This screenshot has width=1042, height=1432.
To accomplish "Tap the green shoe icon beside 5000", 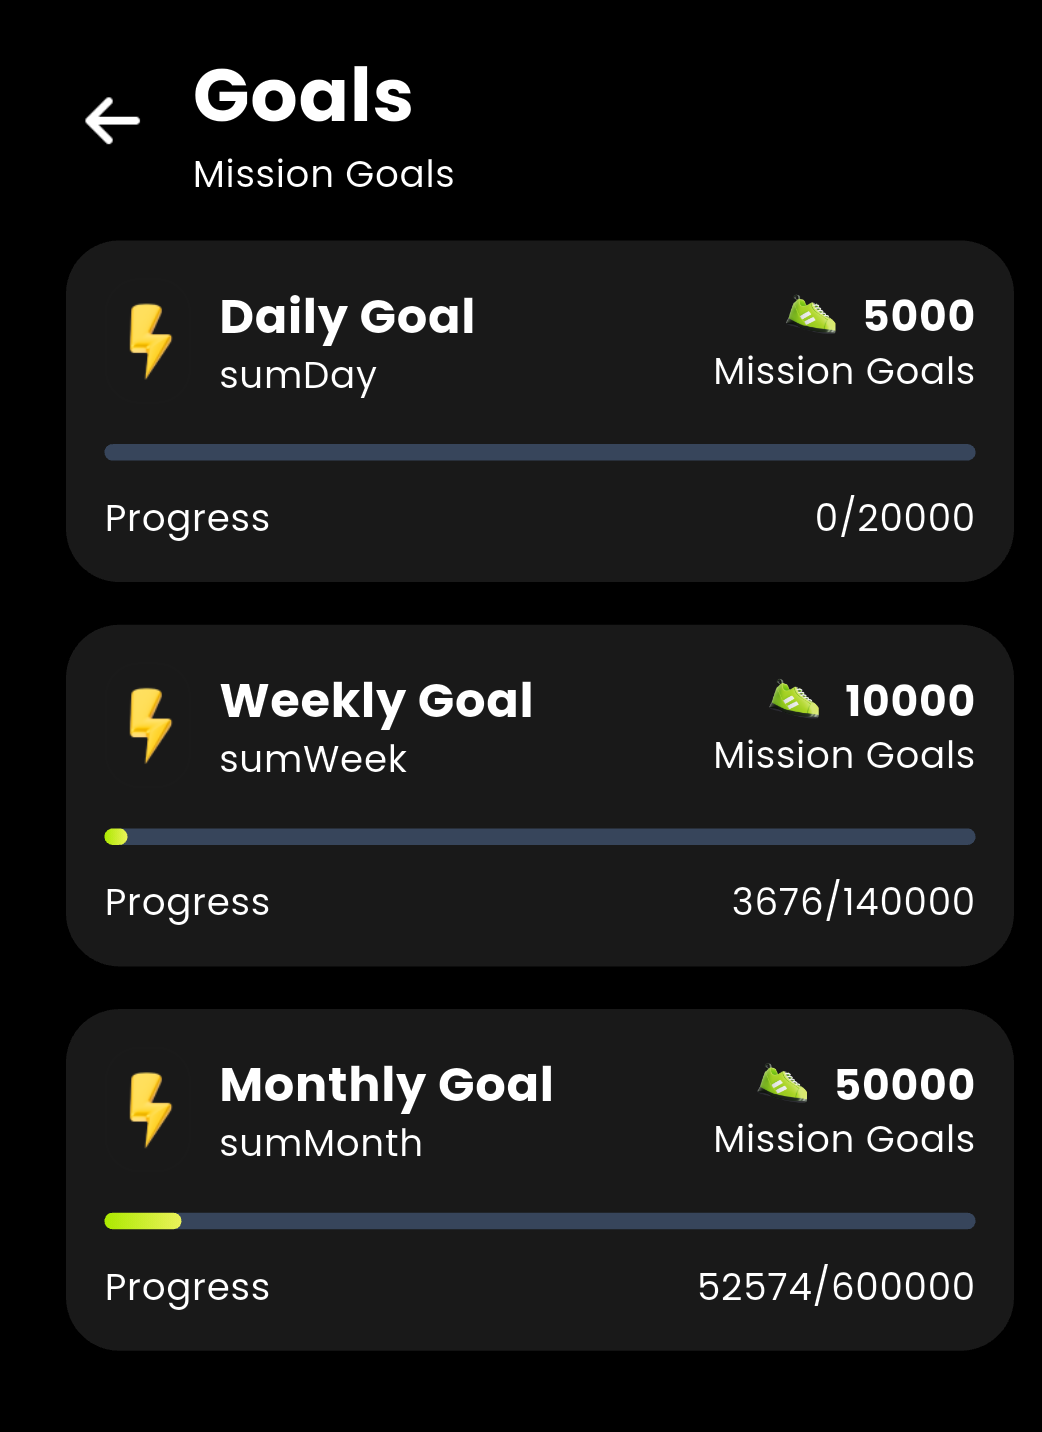I will pos(811,315).
